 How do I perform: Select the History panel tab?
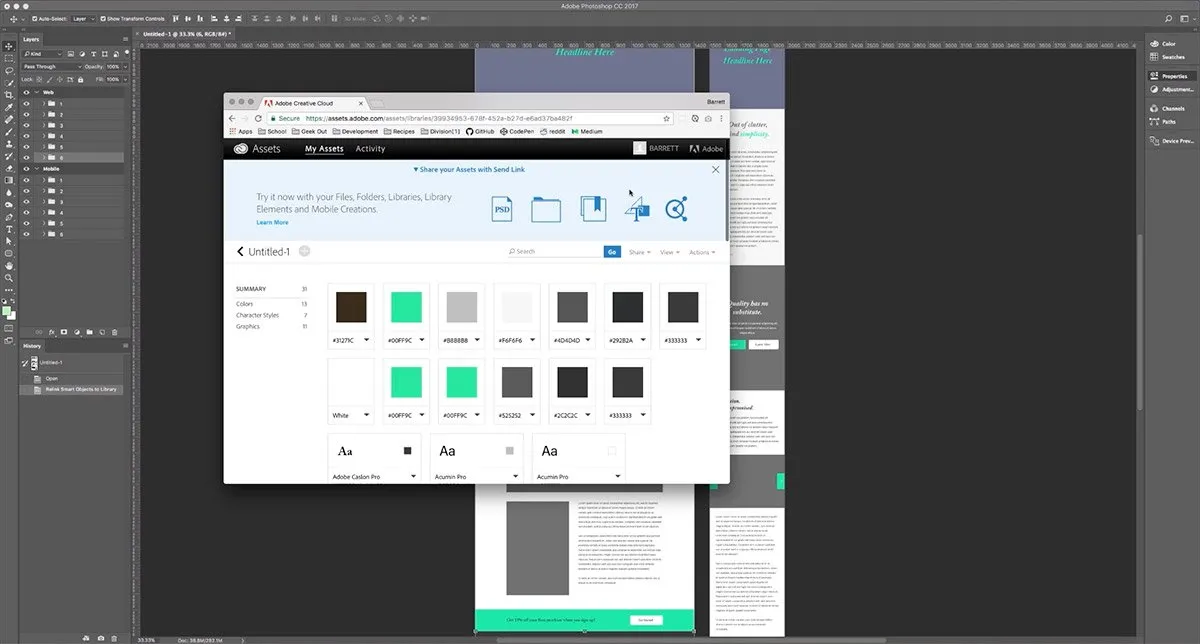pyautogui.click(x=32, y=346)
